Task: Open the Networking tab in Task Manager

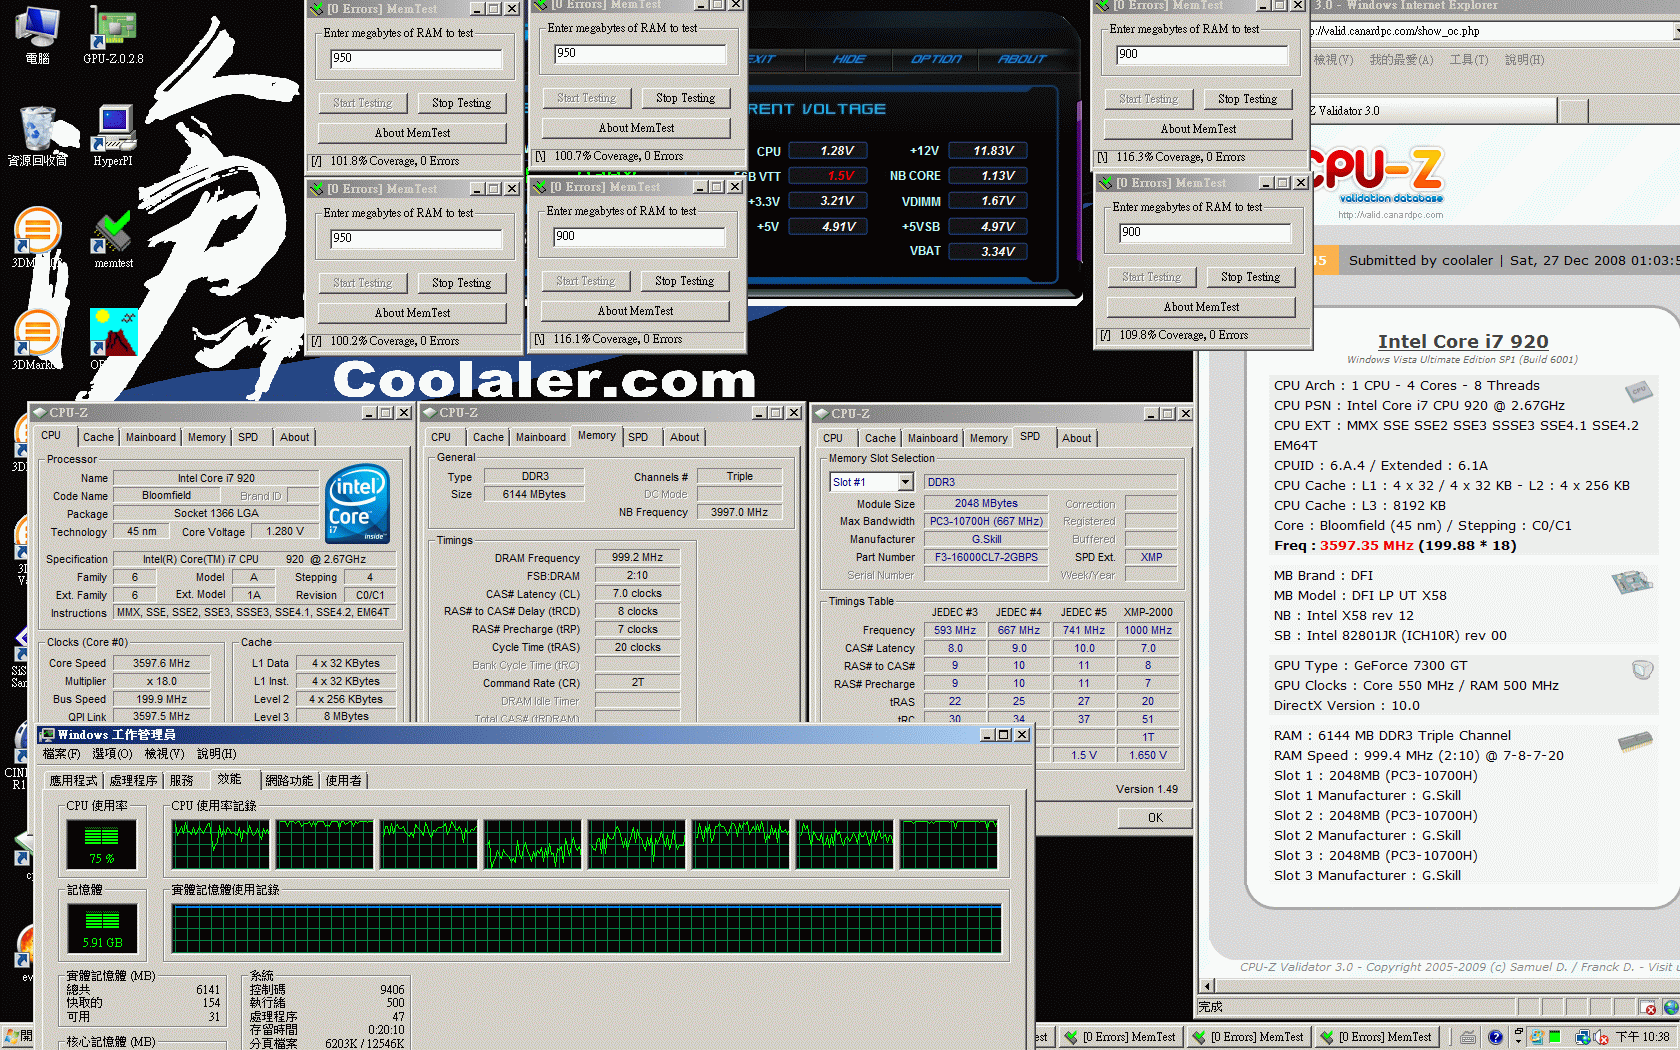Action: coord(289,780)
